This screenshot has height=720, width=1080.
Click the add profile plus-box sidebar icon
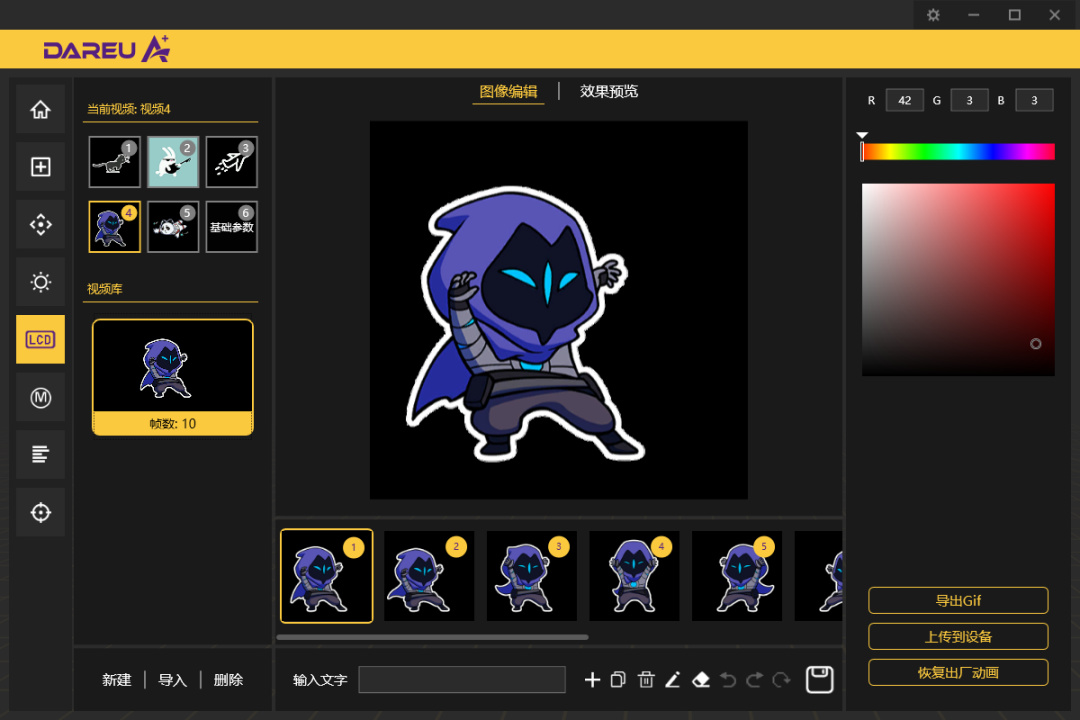41,167
